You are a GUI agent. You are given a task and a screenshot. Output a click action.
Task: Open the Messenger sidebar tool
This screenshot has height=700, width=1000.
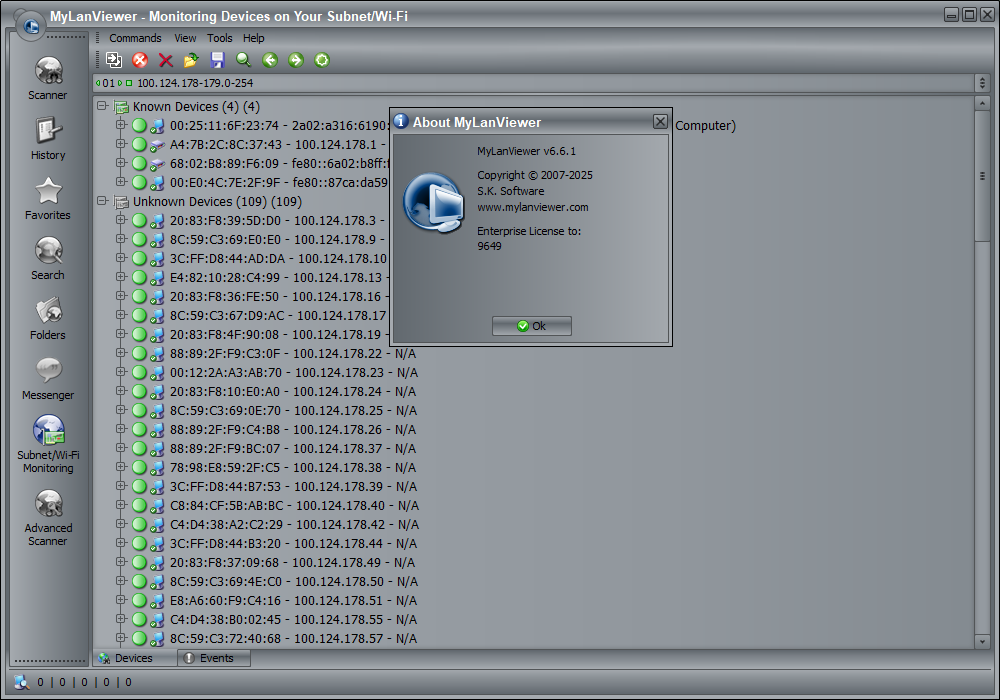pos(48,378)
